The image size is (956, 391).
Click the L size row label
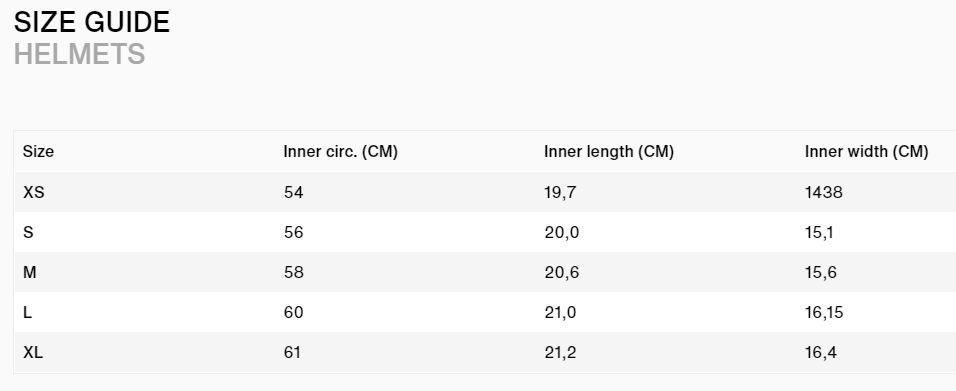click(27, 312)
